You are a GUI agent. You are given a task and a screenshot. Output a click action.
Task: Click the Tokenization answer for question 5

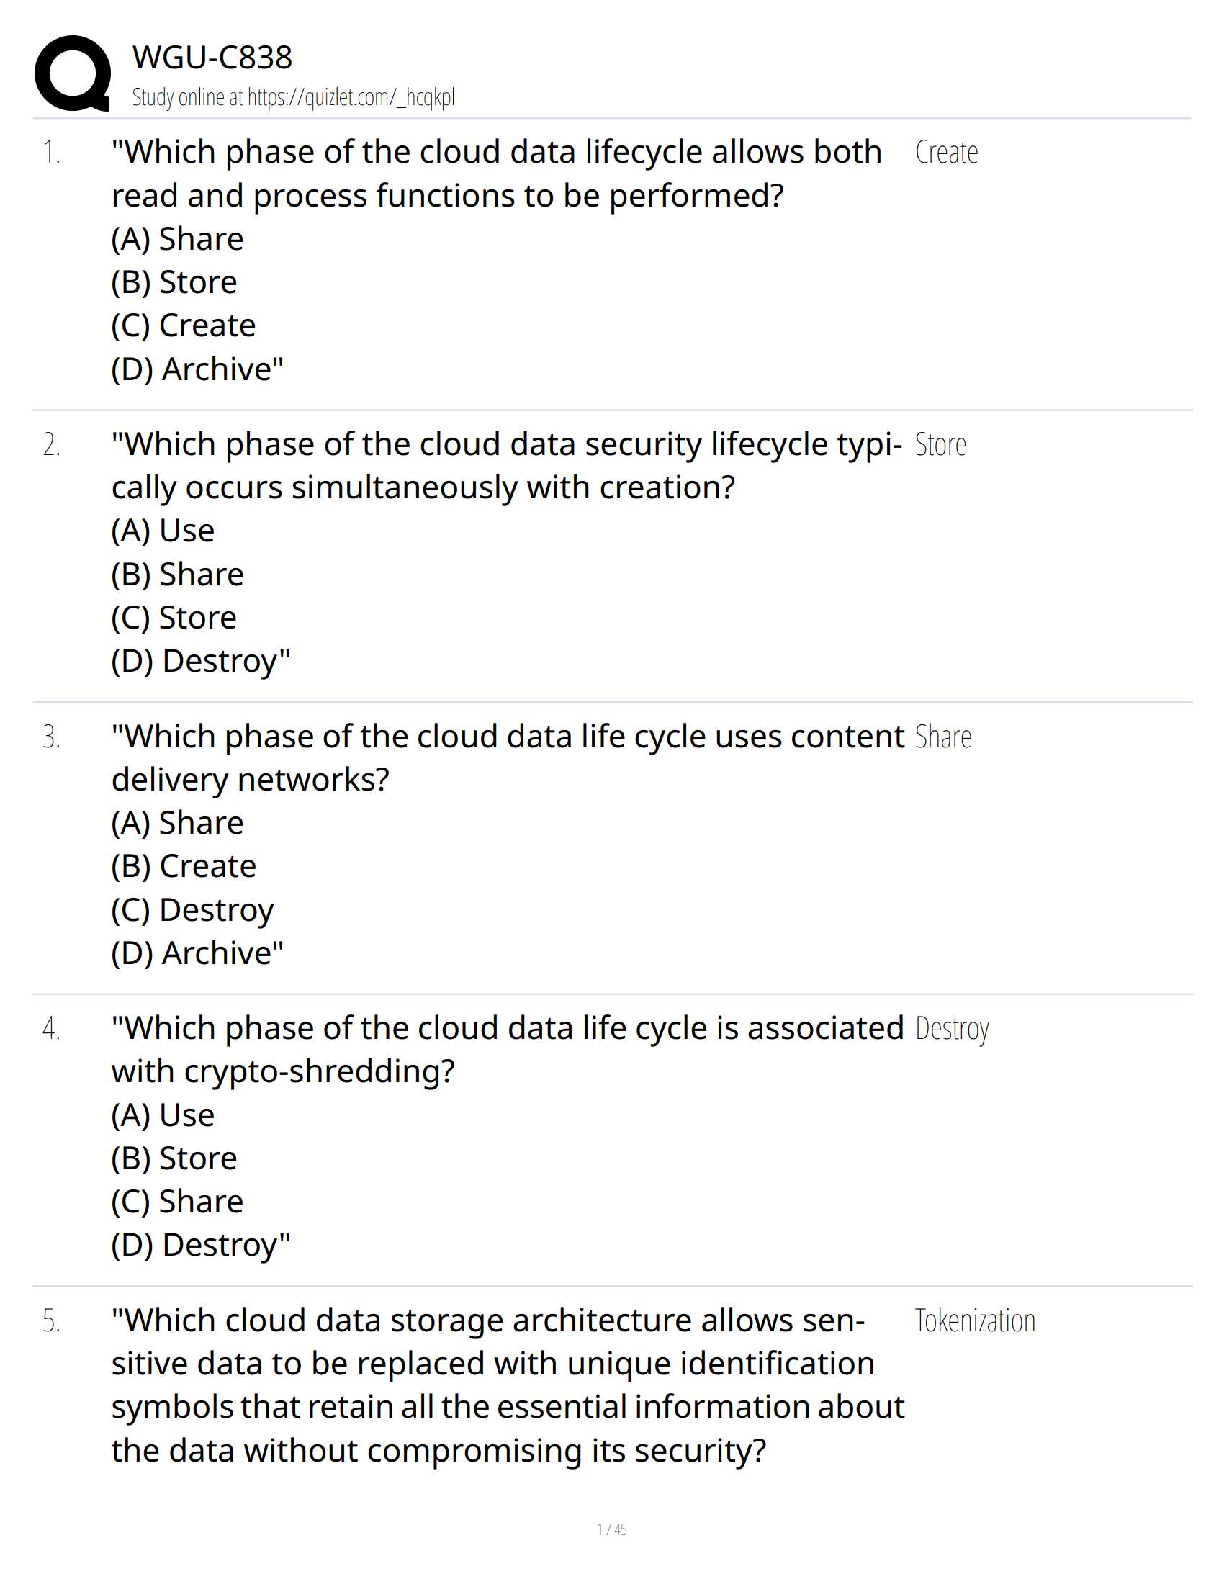974,1321
